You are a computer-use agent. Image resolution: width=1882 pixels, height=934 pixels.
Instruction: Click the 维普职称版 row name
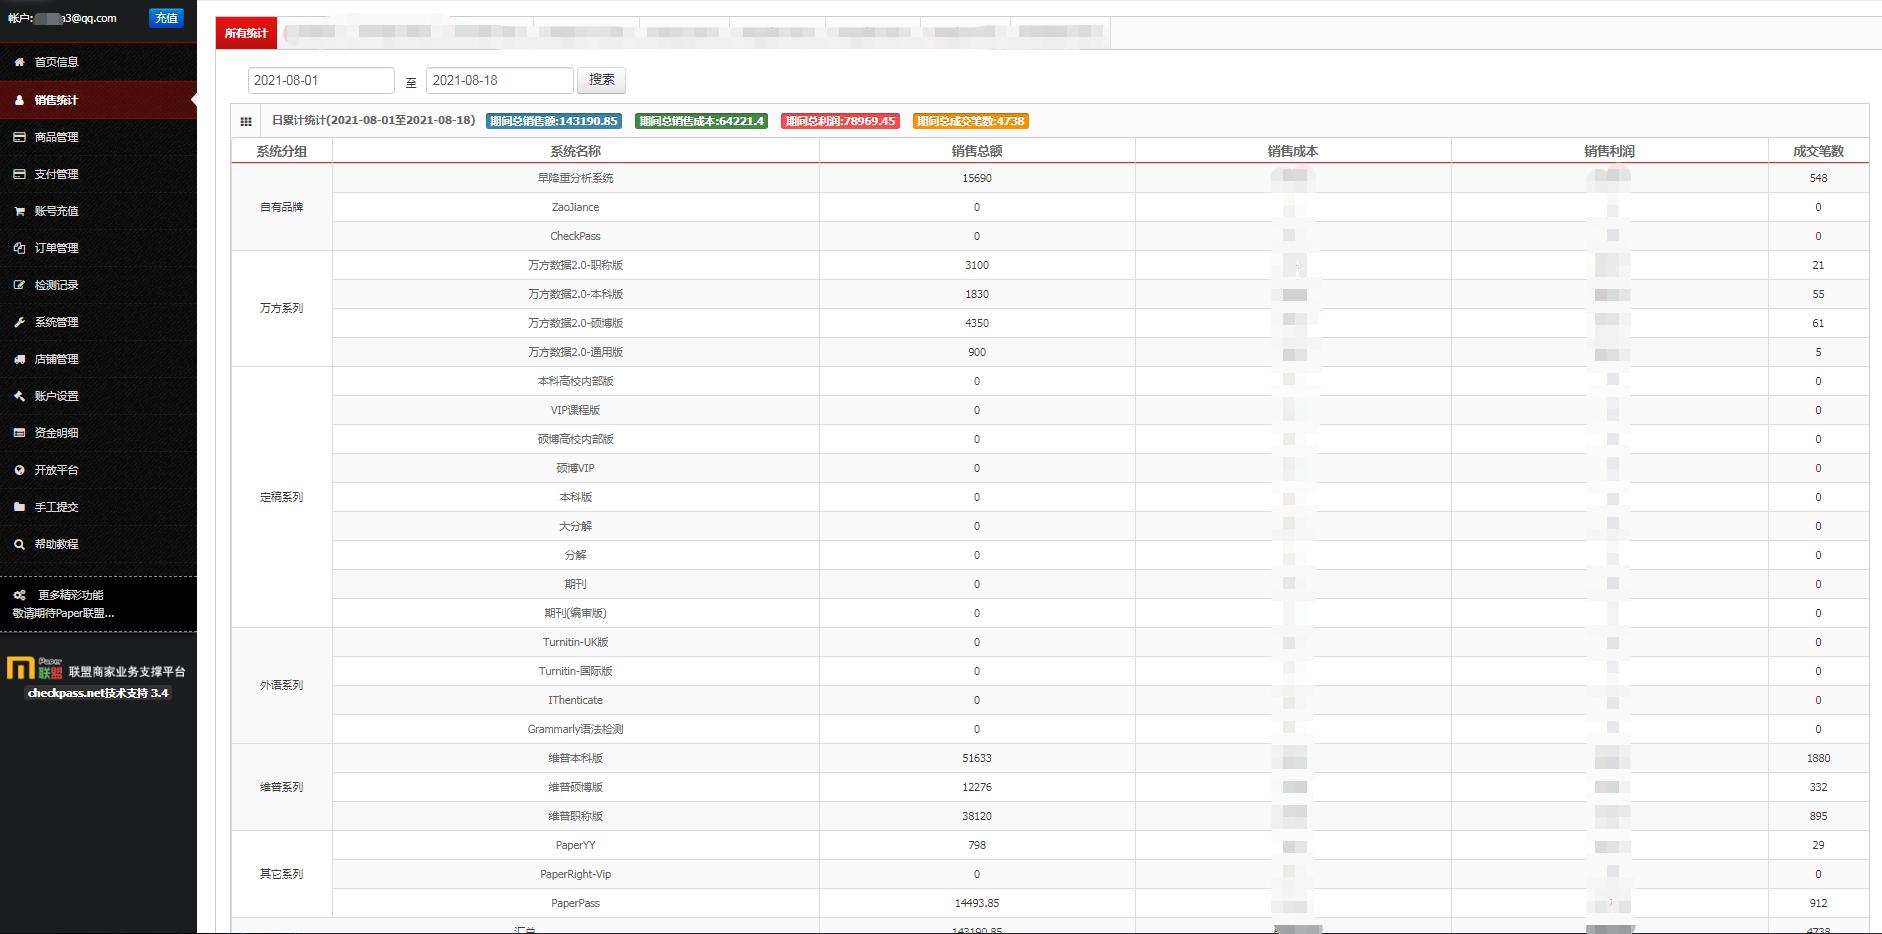(x=576, y=816)
